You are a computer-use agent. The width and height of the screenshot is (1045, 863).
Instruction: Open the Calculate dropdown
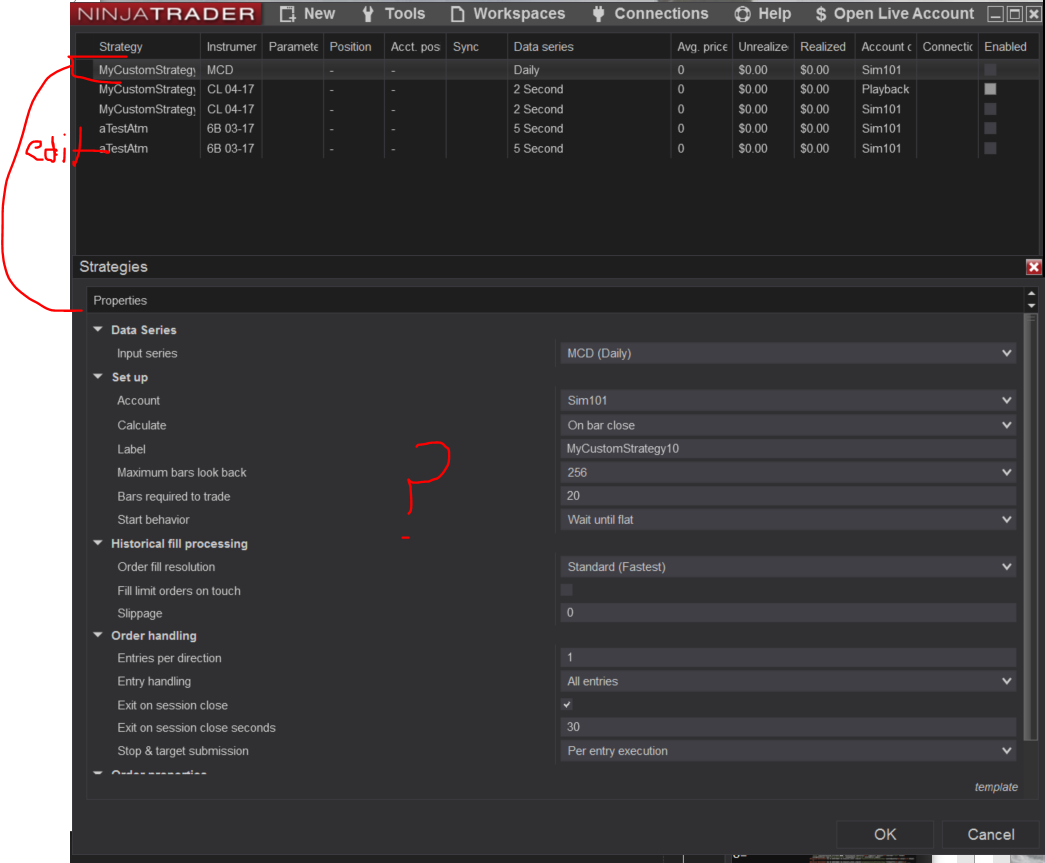coord(788,425)
